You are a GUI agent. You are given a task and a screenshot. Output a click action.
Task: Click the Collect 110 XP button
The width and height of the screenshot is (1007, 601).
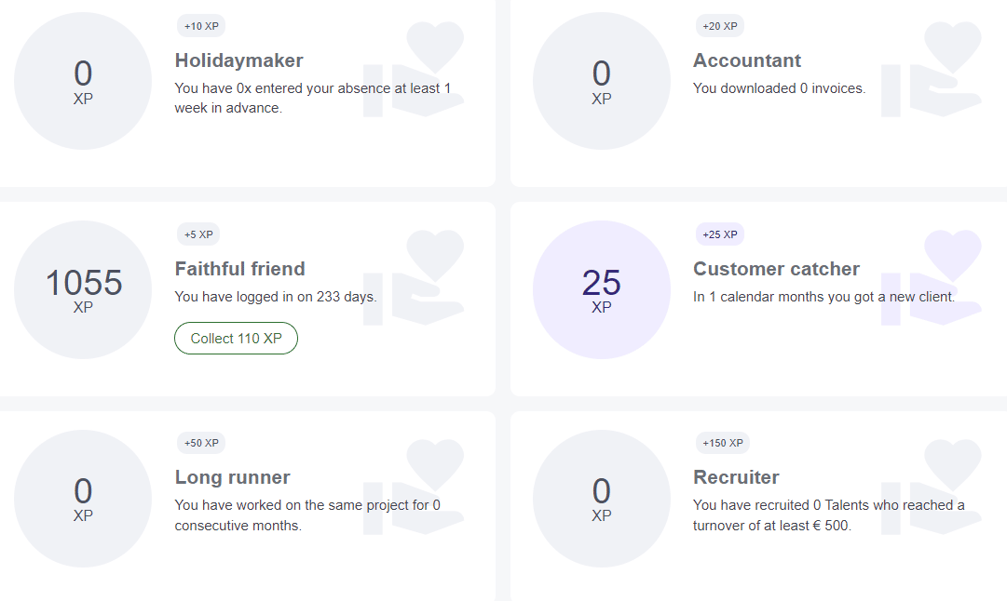pyautogui.click(x=236, y=338)
